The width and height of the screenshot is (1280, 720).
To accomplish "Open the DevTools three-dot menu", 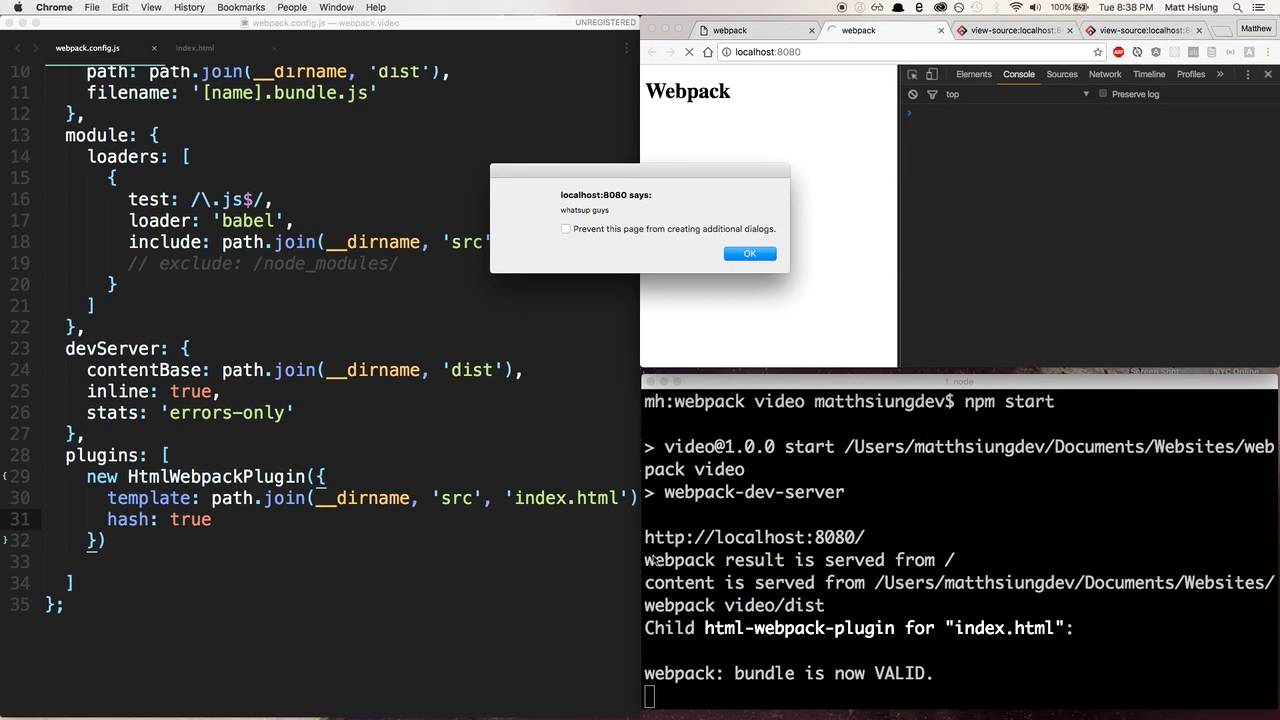I will 1247,74.
